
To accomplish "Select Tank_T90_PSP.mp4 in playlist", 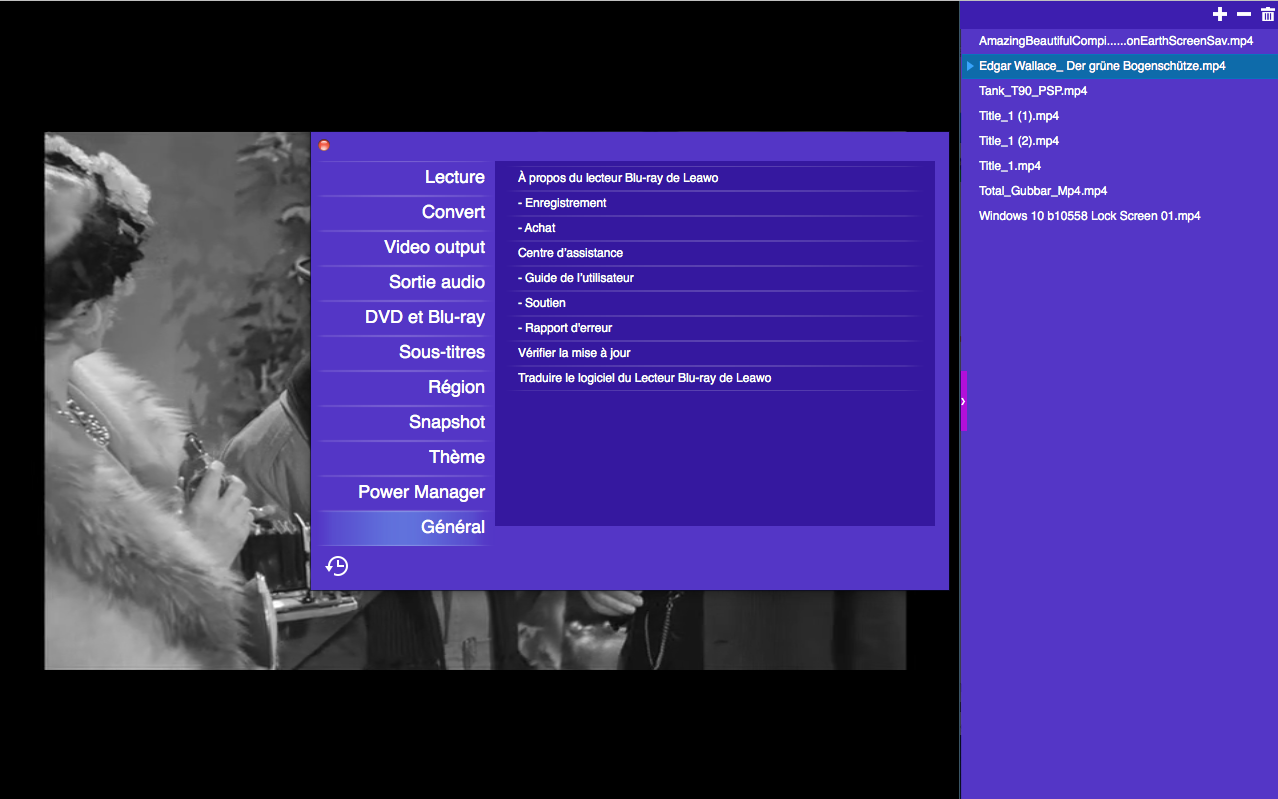I will pyautogui.click(x=1119, y=91).
